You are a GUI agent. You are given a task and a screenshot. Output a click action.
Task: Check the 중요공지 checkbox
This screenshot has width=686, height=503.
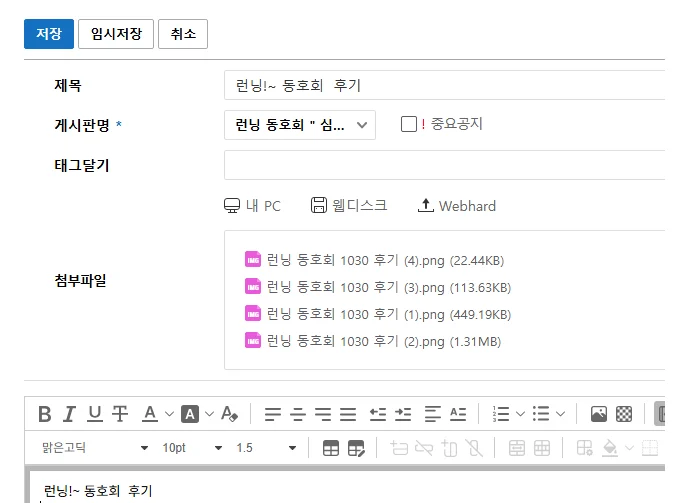pyautogui.click(x=408, y=124)
